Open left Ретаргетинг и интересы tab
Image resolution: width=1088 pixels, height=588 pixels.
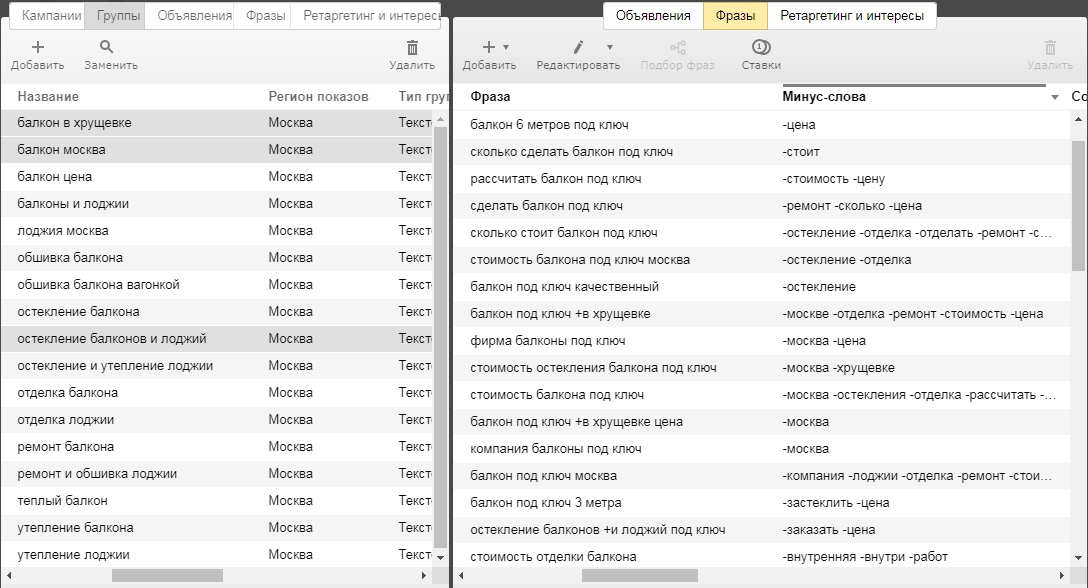[x=366, y=15]
